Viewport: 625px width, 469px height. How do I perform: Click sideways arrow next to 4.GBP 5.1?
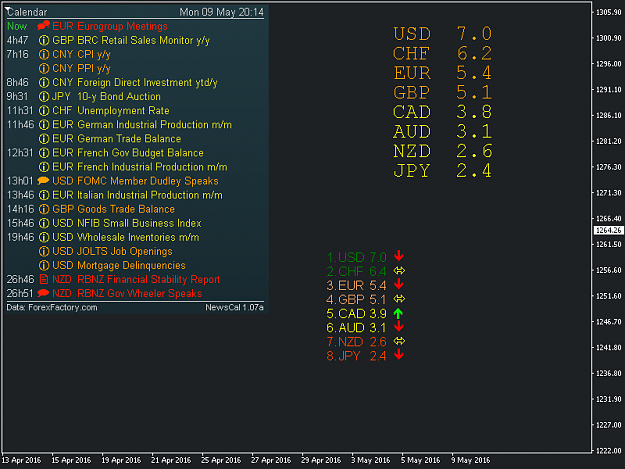[x=399, y=299]
